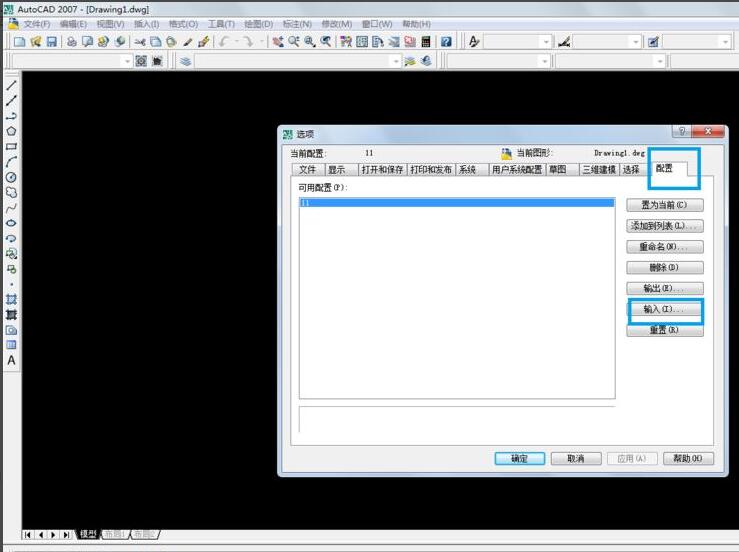Select the Spline tool
The height and width of the screenshot is (552, 739).
click(x=11, y=208)
